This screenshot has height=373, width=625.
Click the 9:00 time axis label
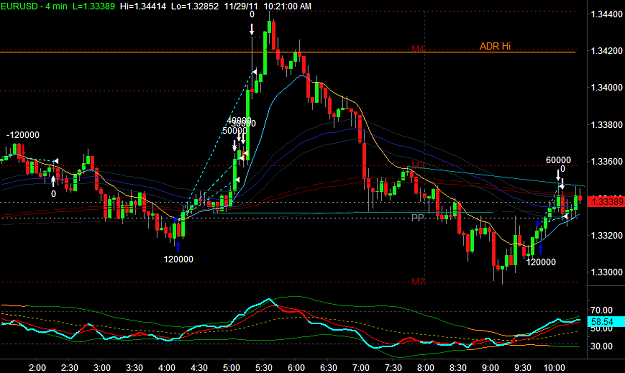coord(490,367)
